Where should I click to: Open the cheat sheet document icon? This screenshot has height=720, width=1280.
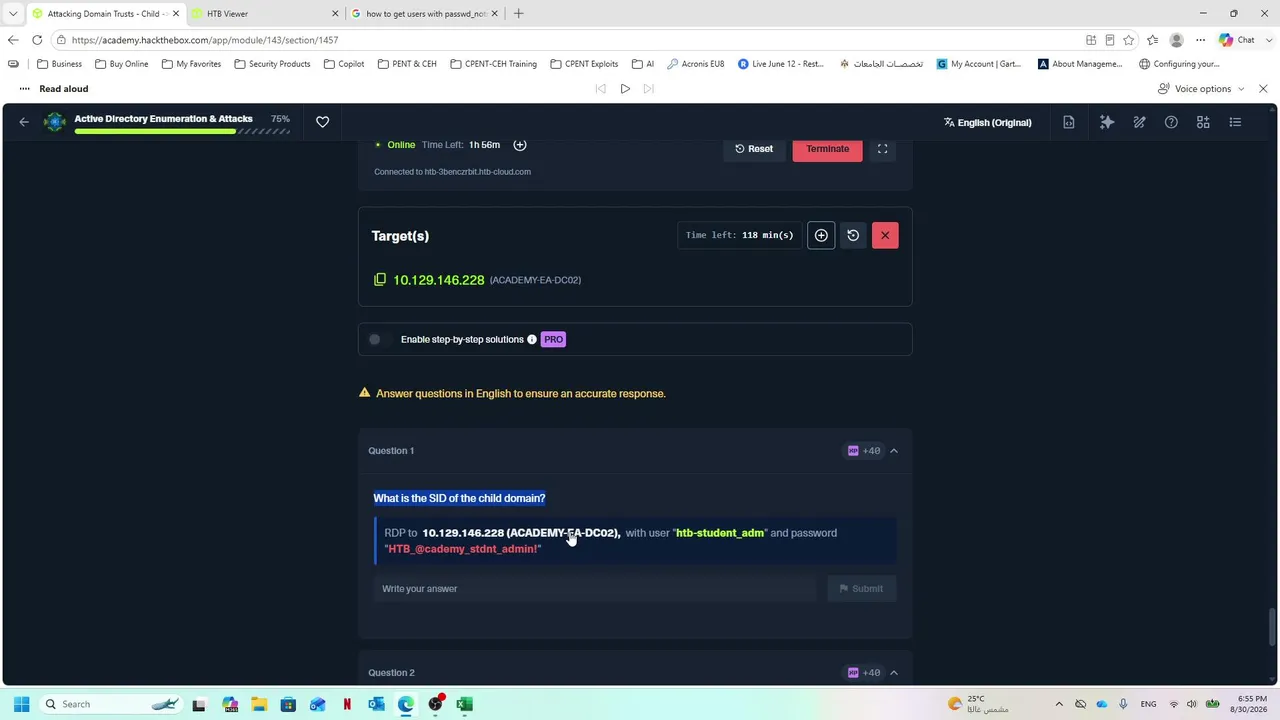tap(1069, 122)
